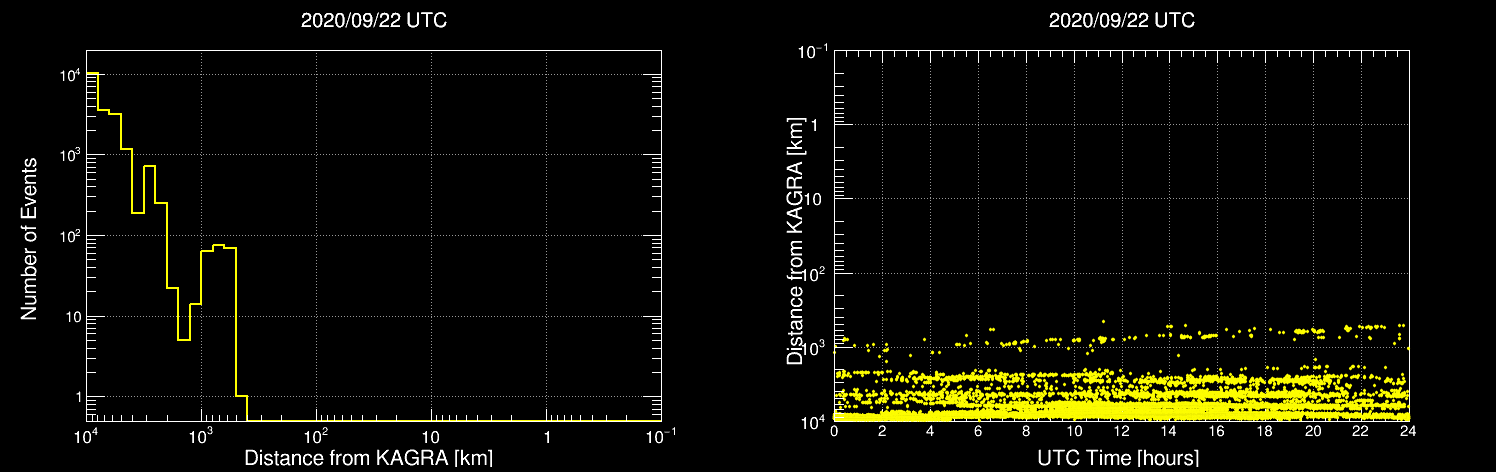Select the 10^-1 tick on histogram's distance x-axis
Image resolution: width=1496 pixels, height=472 pixels.
click(x=661, y=436)
